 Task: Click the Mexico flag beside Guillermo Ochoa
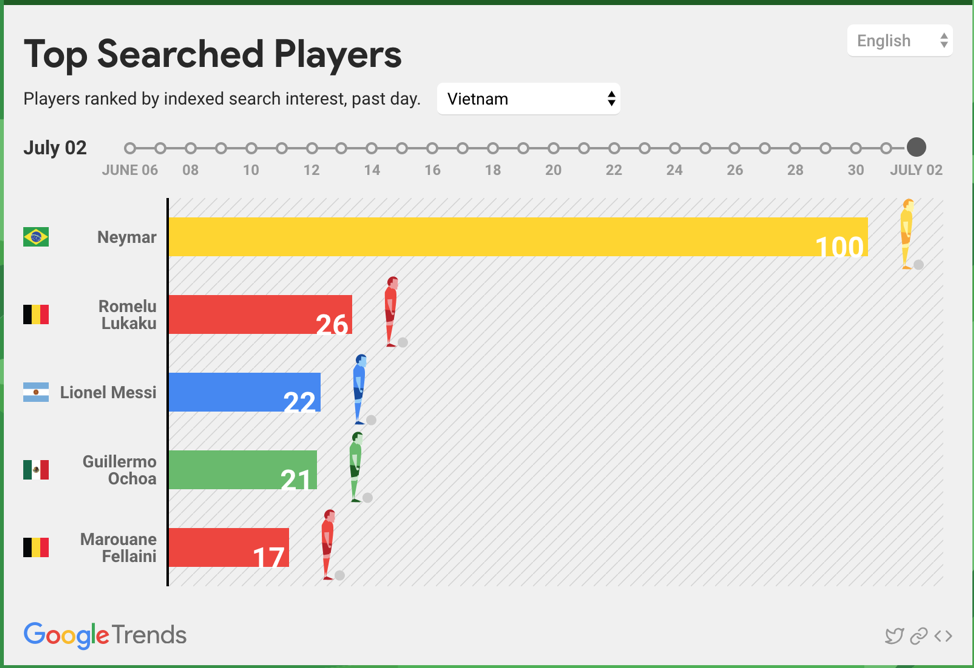[36, 470]
